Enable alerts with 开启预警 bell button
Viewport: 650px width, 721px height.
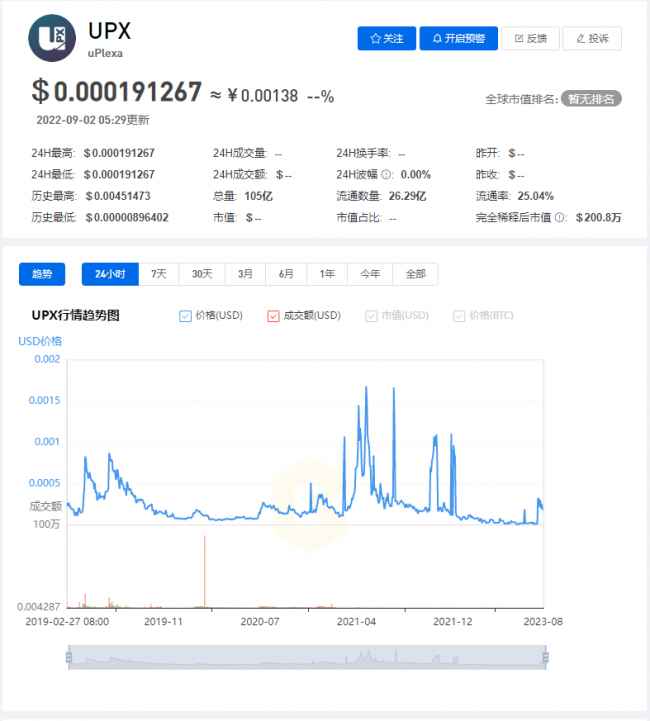[458, 38]
